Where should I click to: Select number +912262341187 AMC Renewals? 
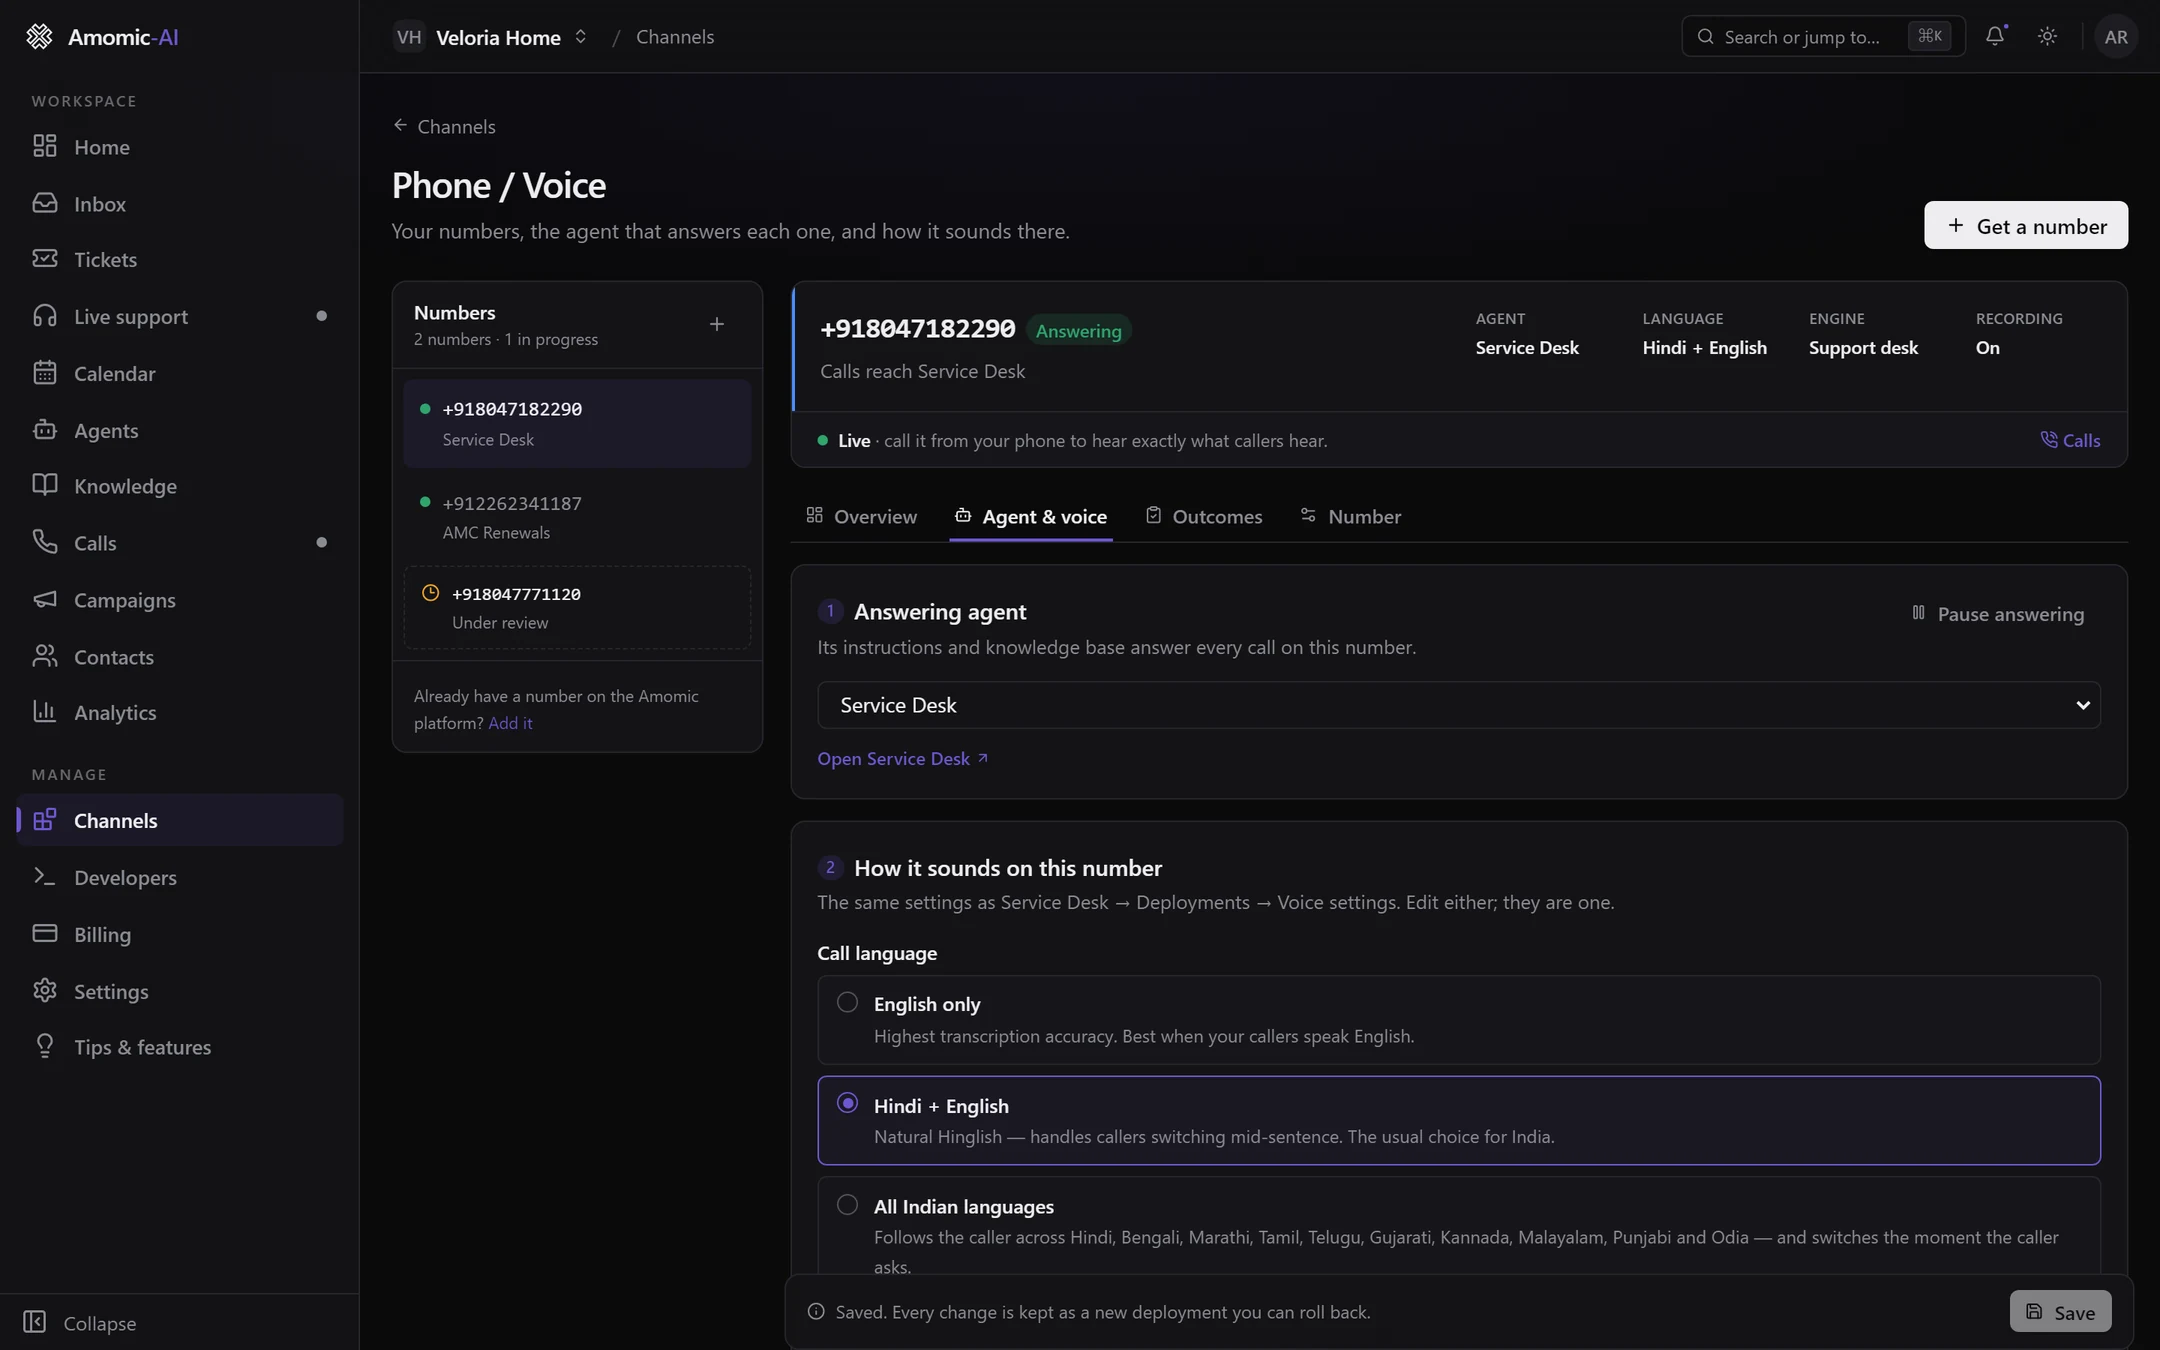[x=577, y=518]
